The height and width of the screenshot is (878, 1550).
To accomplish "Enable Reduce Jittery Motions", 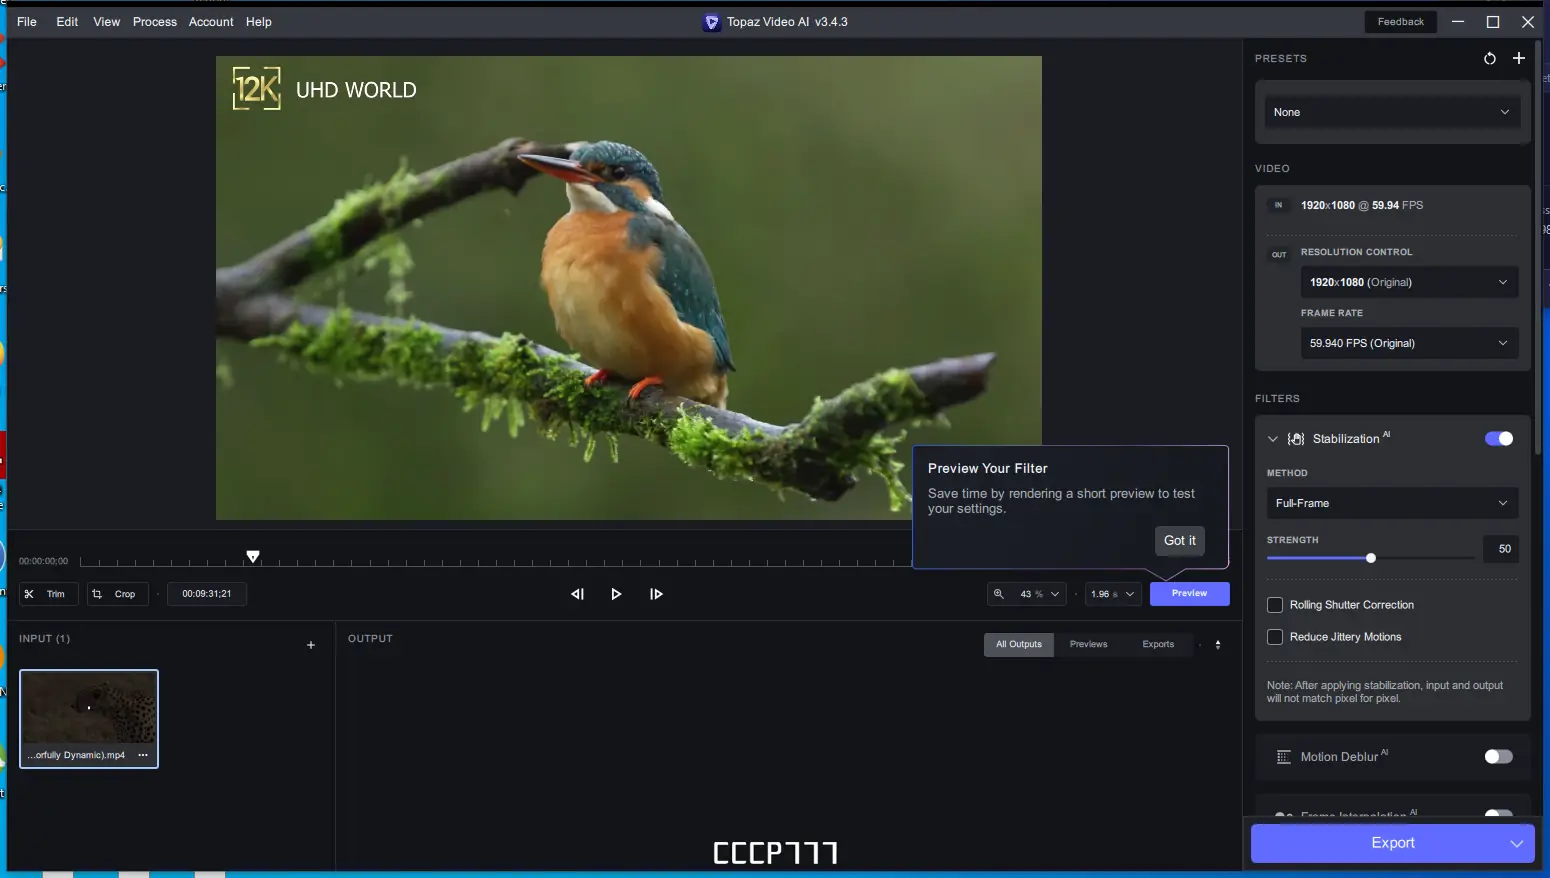I will tap(1275, 637).
